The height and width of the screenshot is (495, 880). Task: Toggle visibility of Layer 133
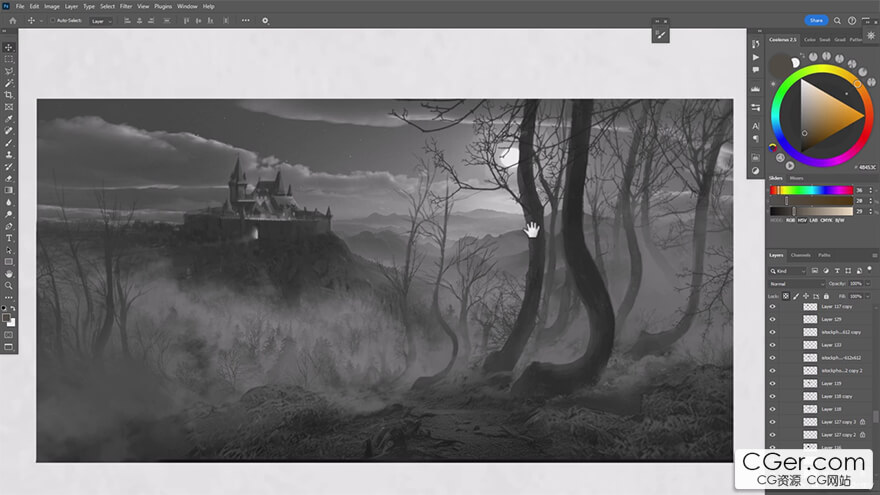coord(772,345)
